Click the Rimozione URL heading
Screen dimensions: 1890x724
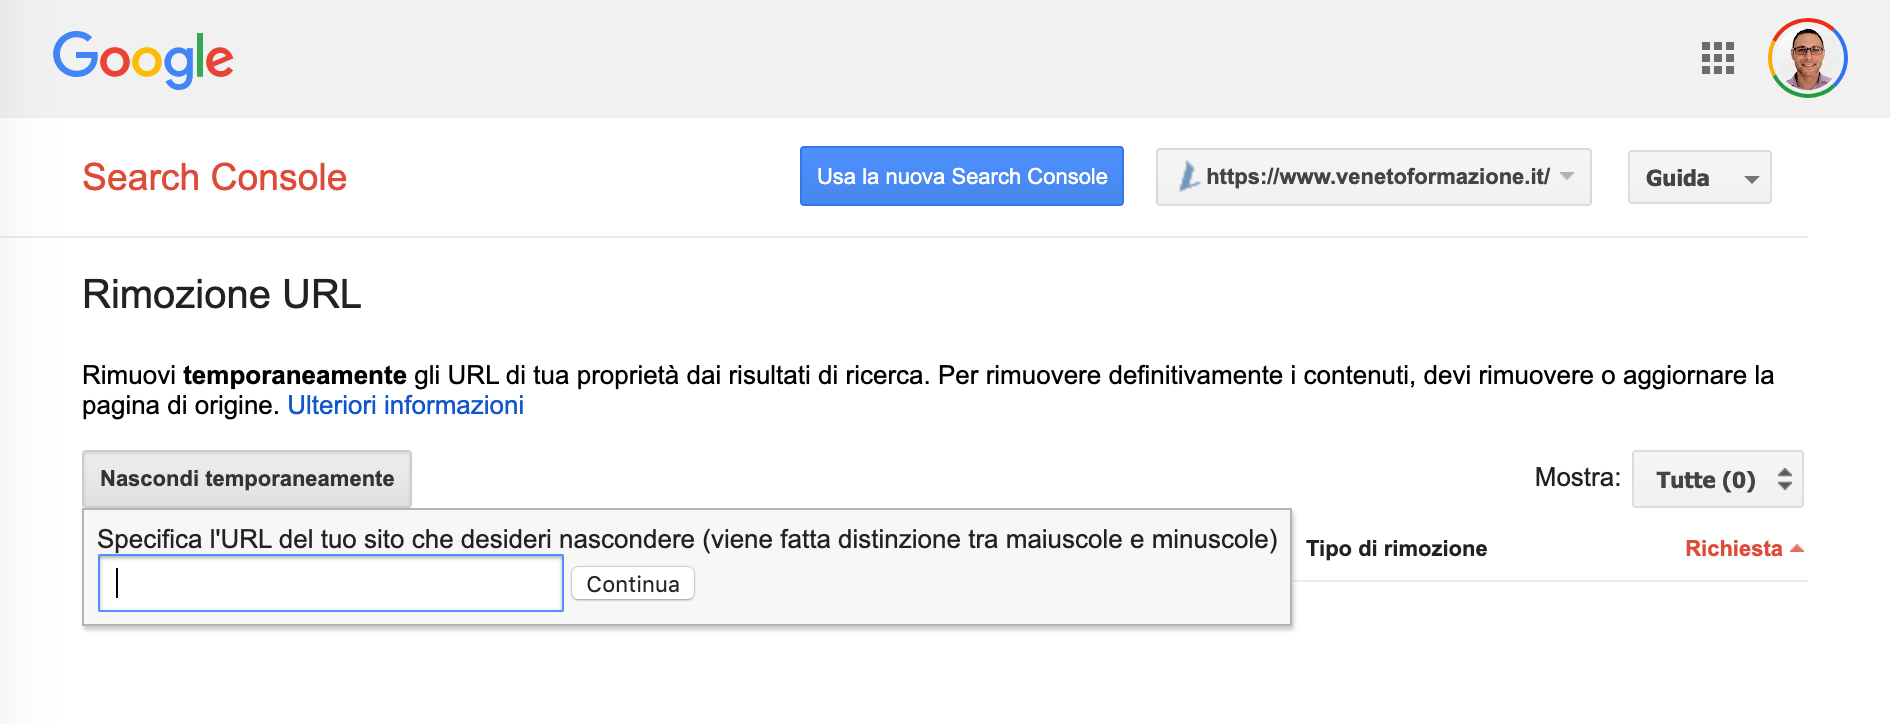coord(221,294)
